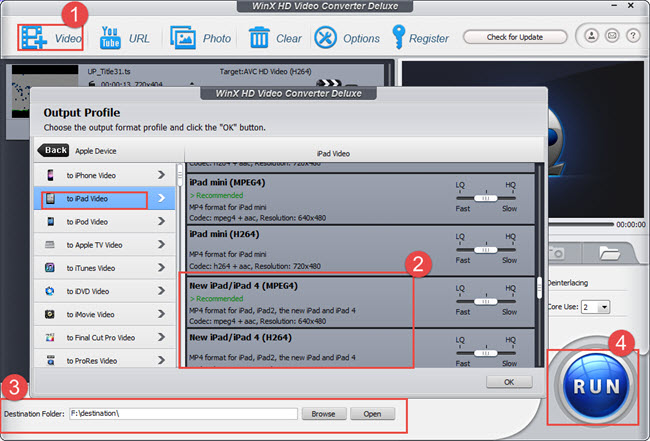Expand the to iTunes Video arrow

[x=161, y=268]
